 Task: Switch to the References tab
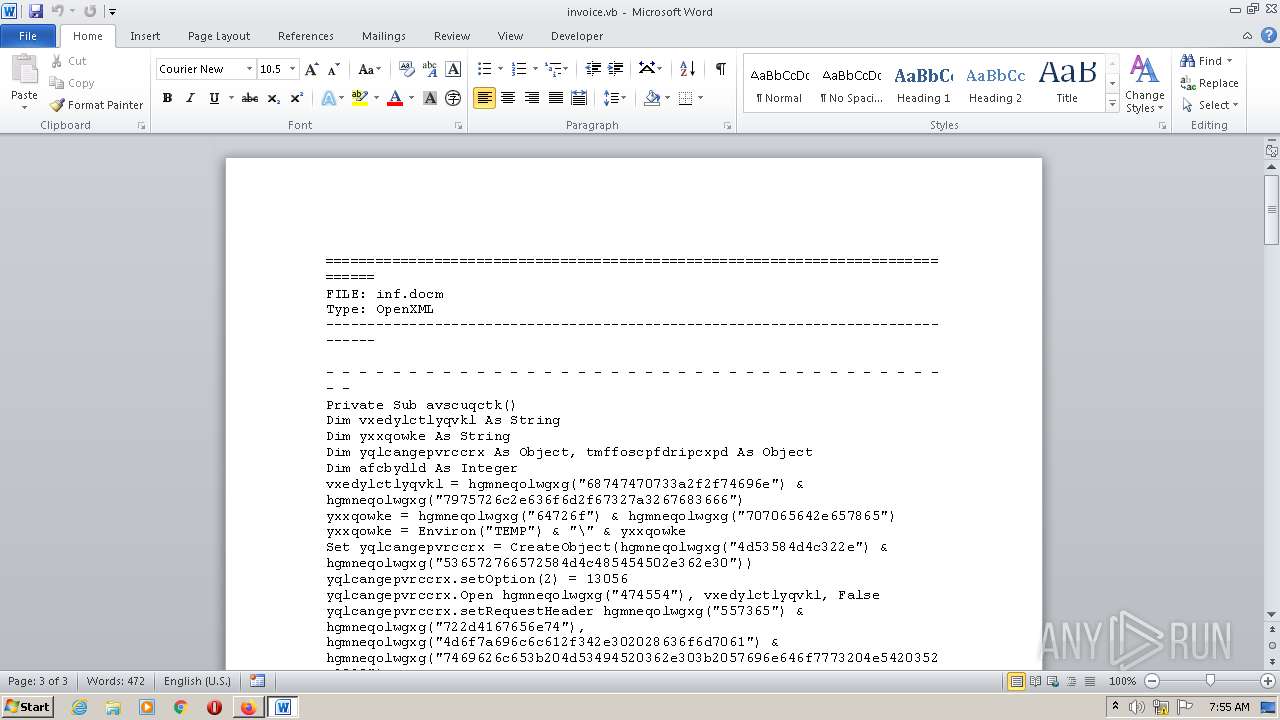coord(306,36)
